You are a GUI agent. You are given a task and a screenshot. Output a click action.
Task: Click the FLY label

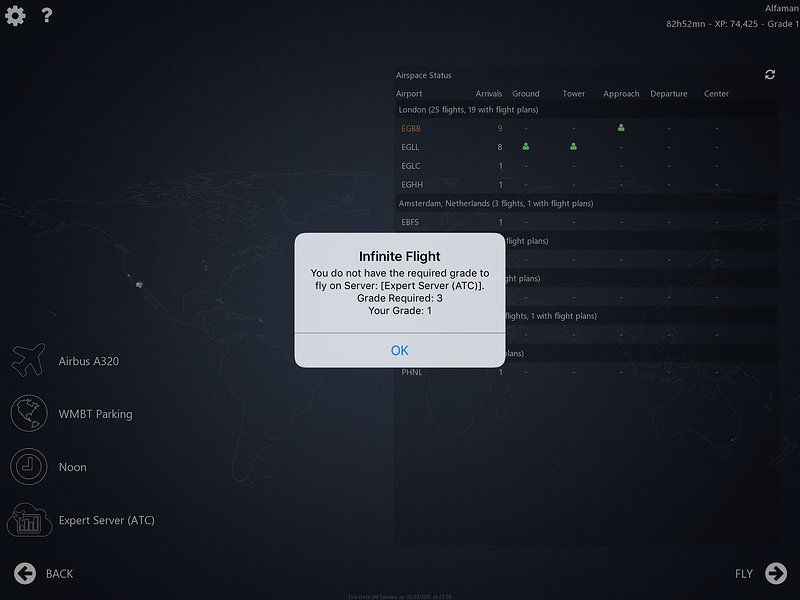click(x=743, y=574)
